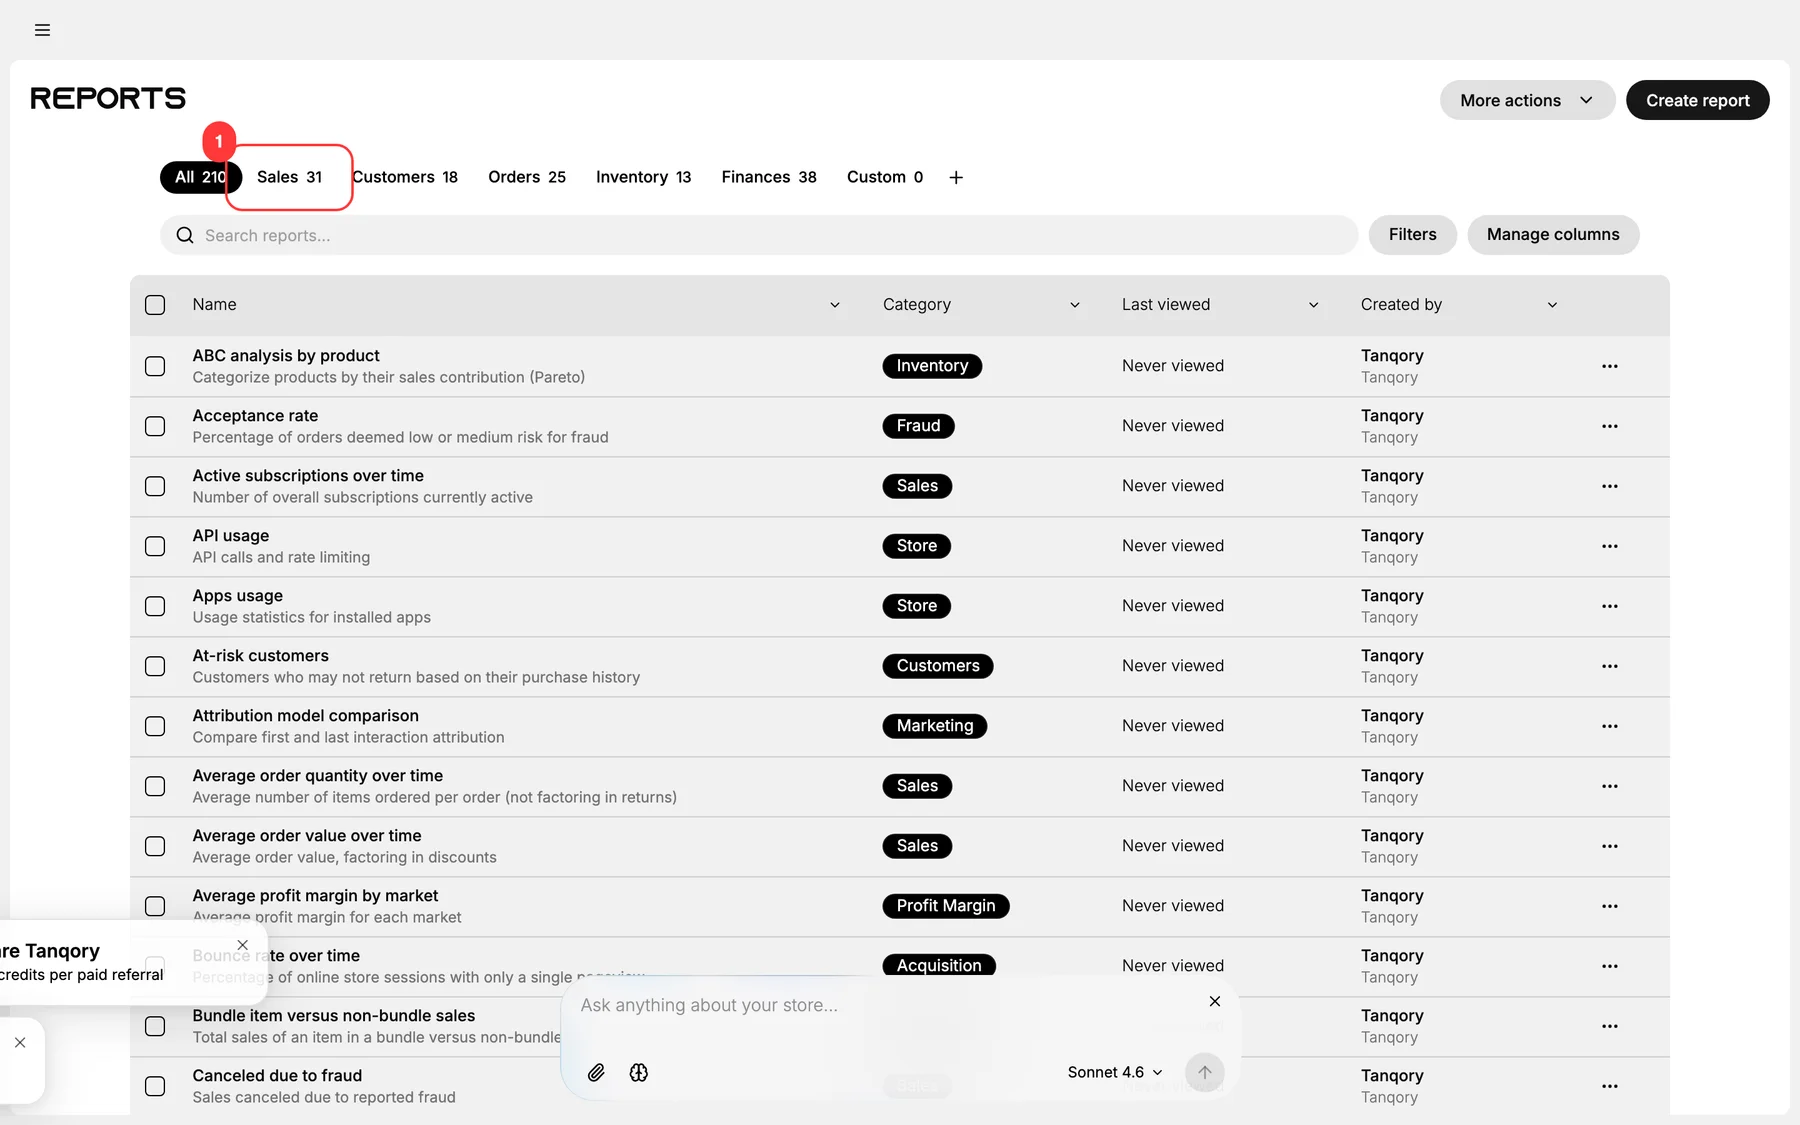The height and width of the screenshot is (1125, 1800).
Task: Dismiss the Tanqory referral popup
Action: [242, 945]
